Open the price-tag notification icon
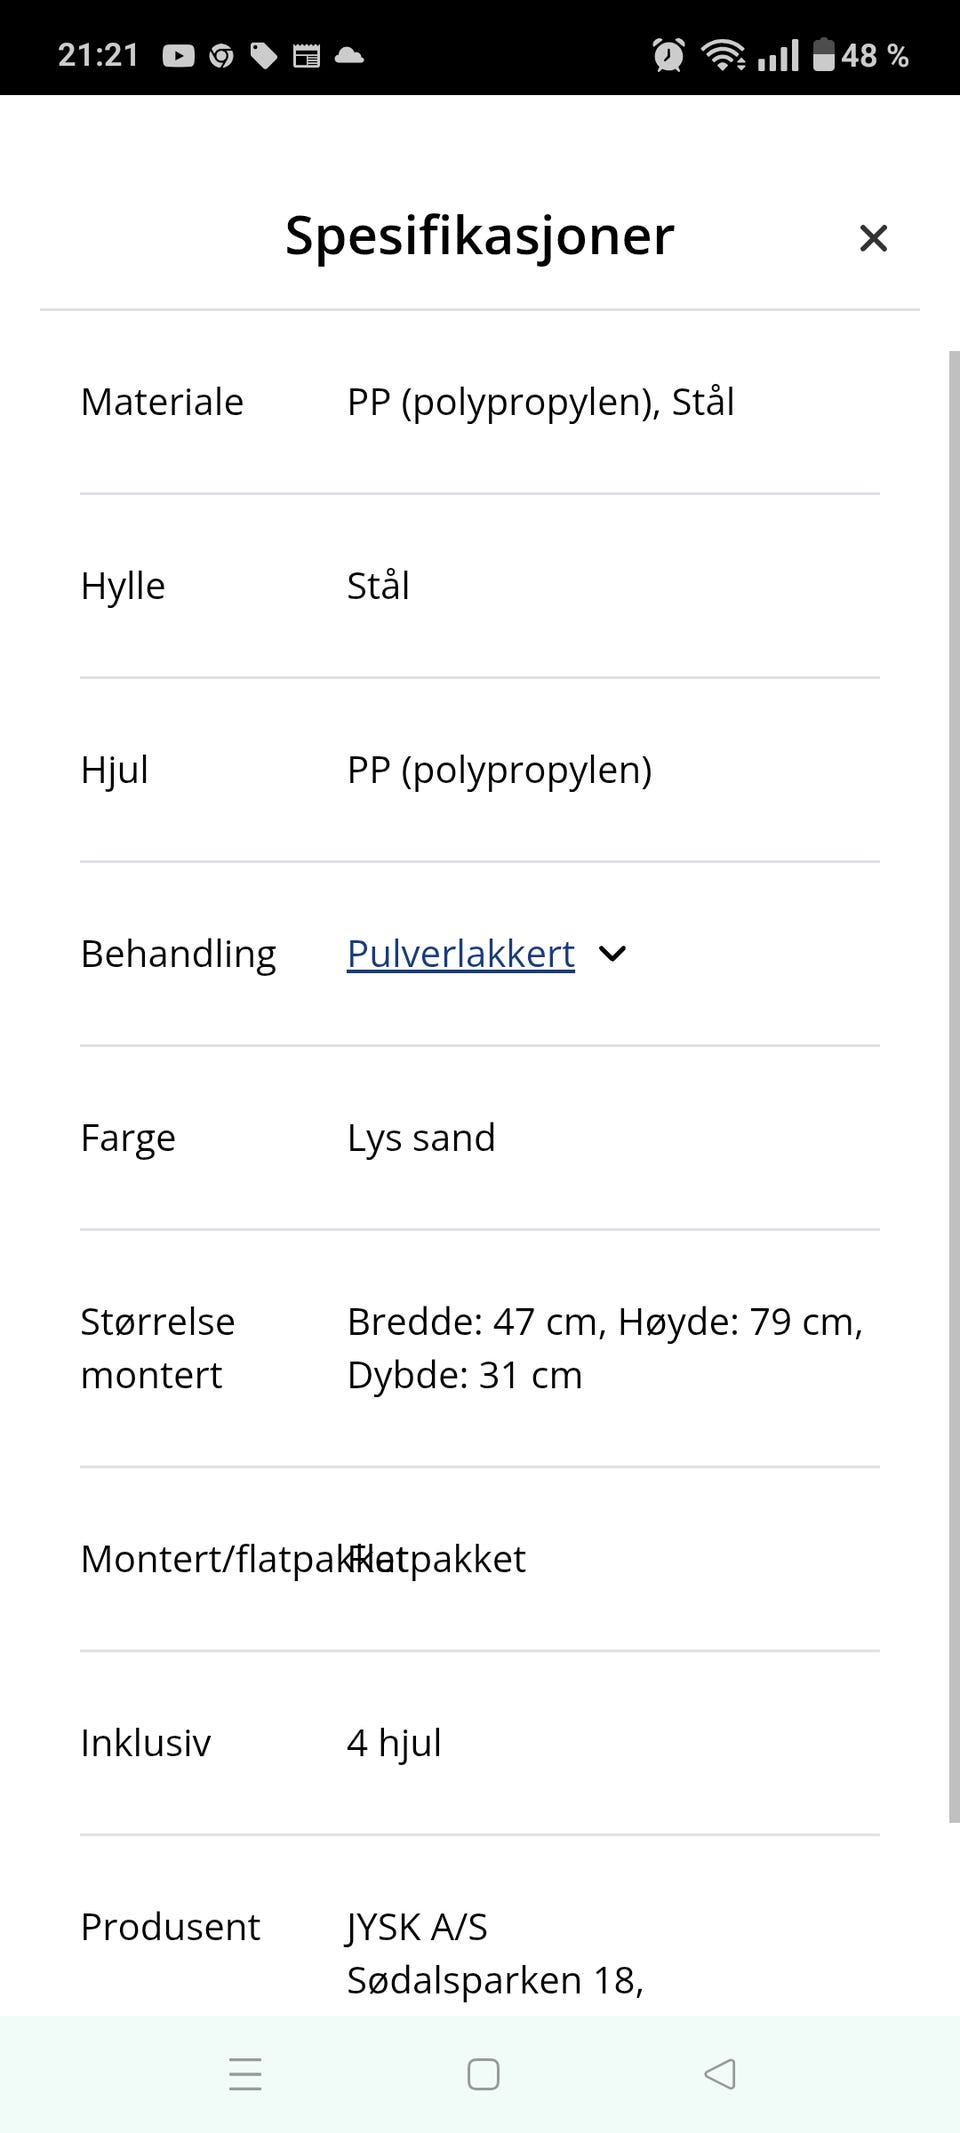 [264, 55]
